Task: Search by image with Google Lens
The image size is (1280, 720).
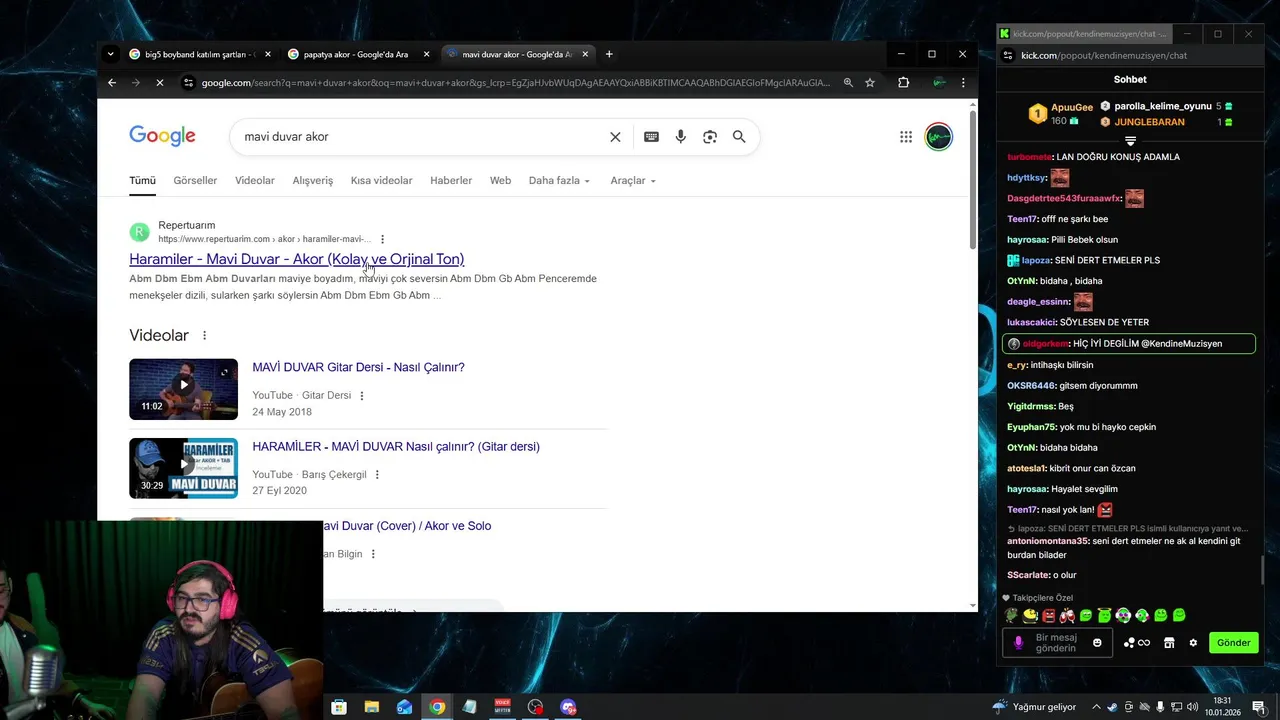Action: pyautogui.click(x=710, y=137)
